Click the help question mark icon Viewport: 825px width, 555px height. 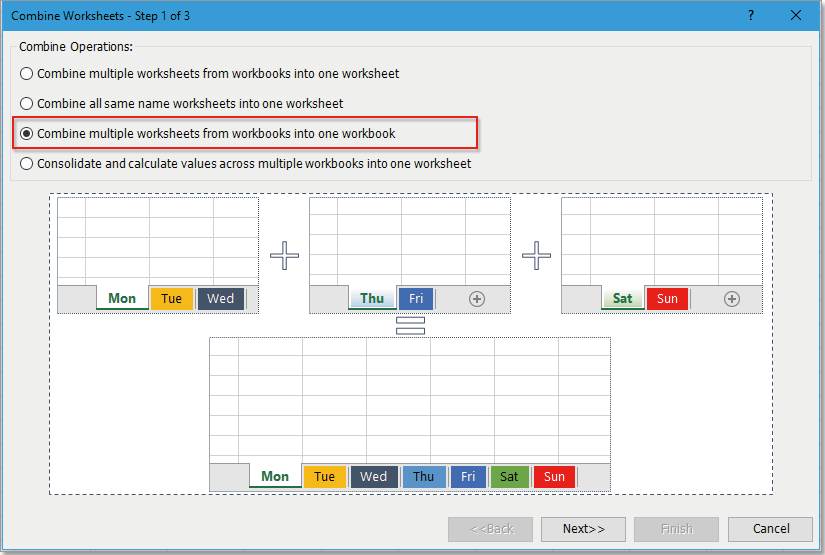750,15
